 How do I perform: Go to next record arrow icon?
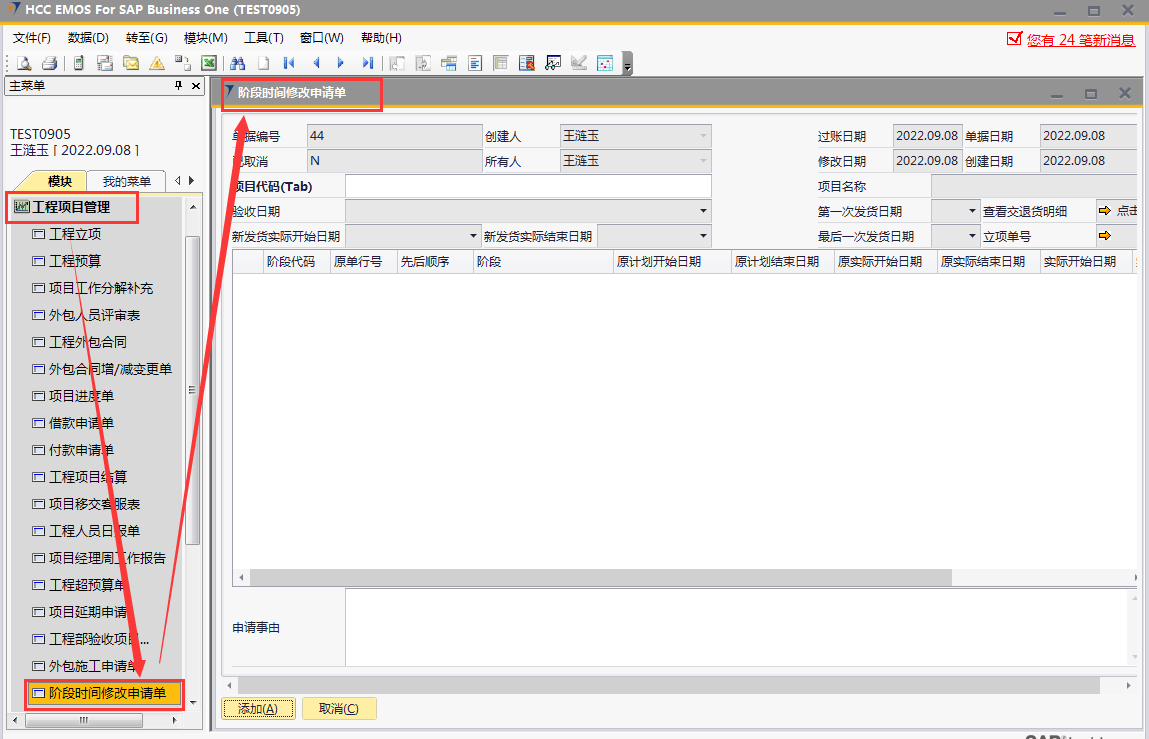[x=341, y=63]
